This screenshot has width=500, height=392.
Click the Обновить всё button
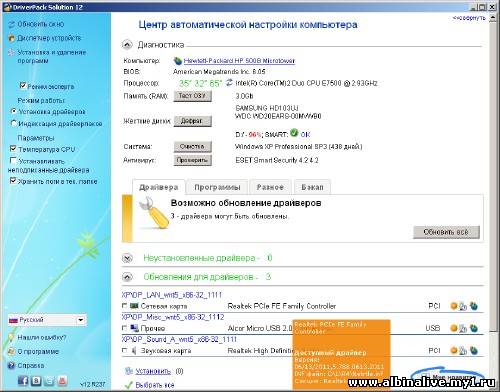point(446,232)
